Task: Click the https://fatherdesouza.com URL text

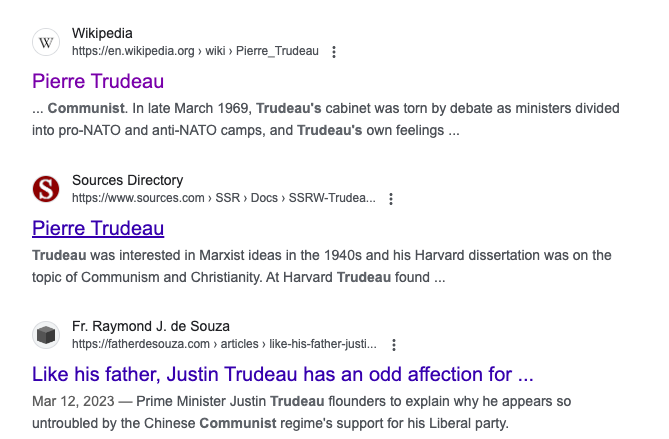Action: [141, 344]
